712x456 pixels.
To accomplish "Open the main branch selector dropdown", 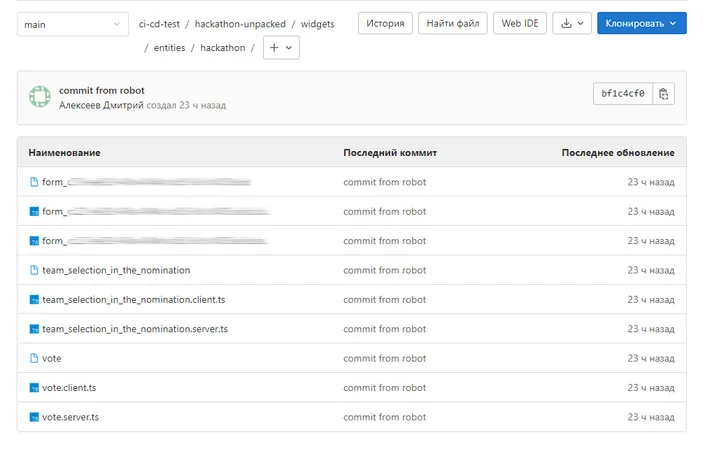I will point(73,24).
